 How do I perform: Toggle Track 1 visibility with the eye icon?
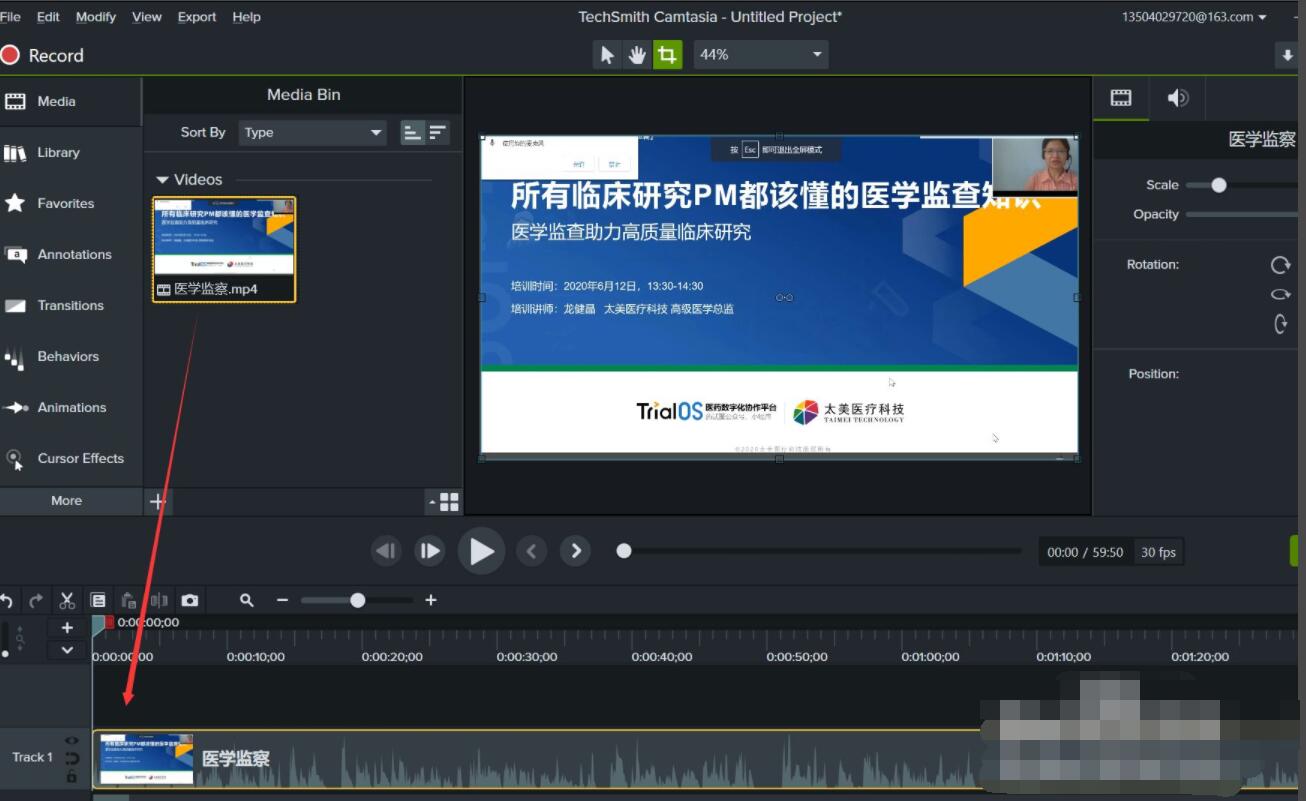(71, 740)
